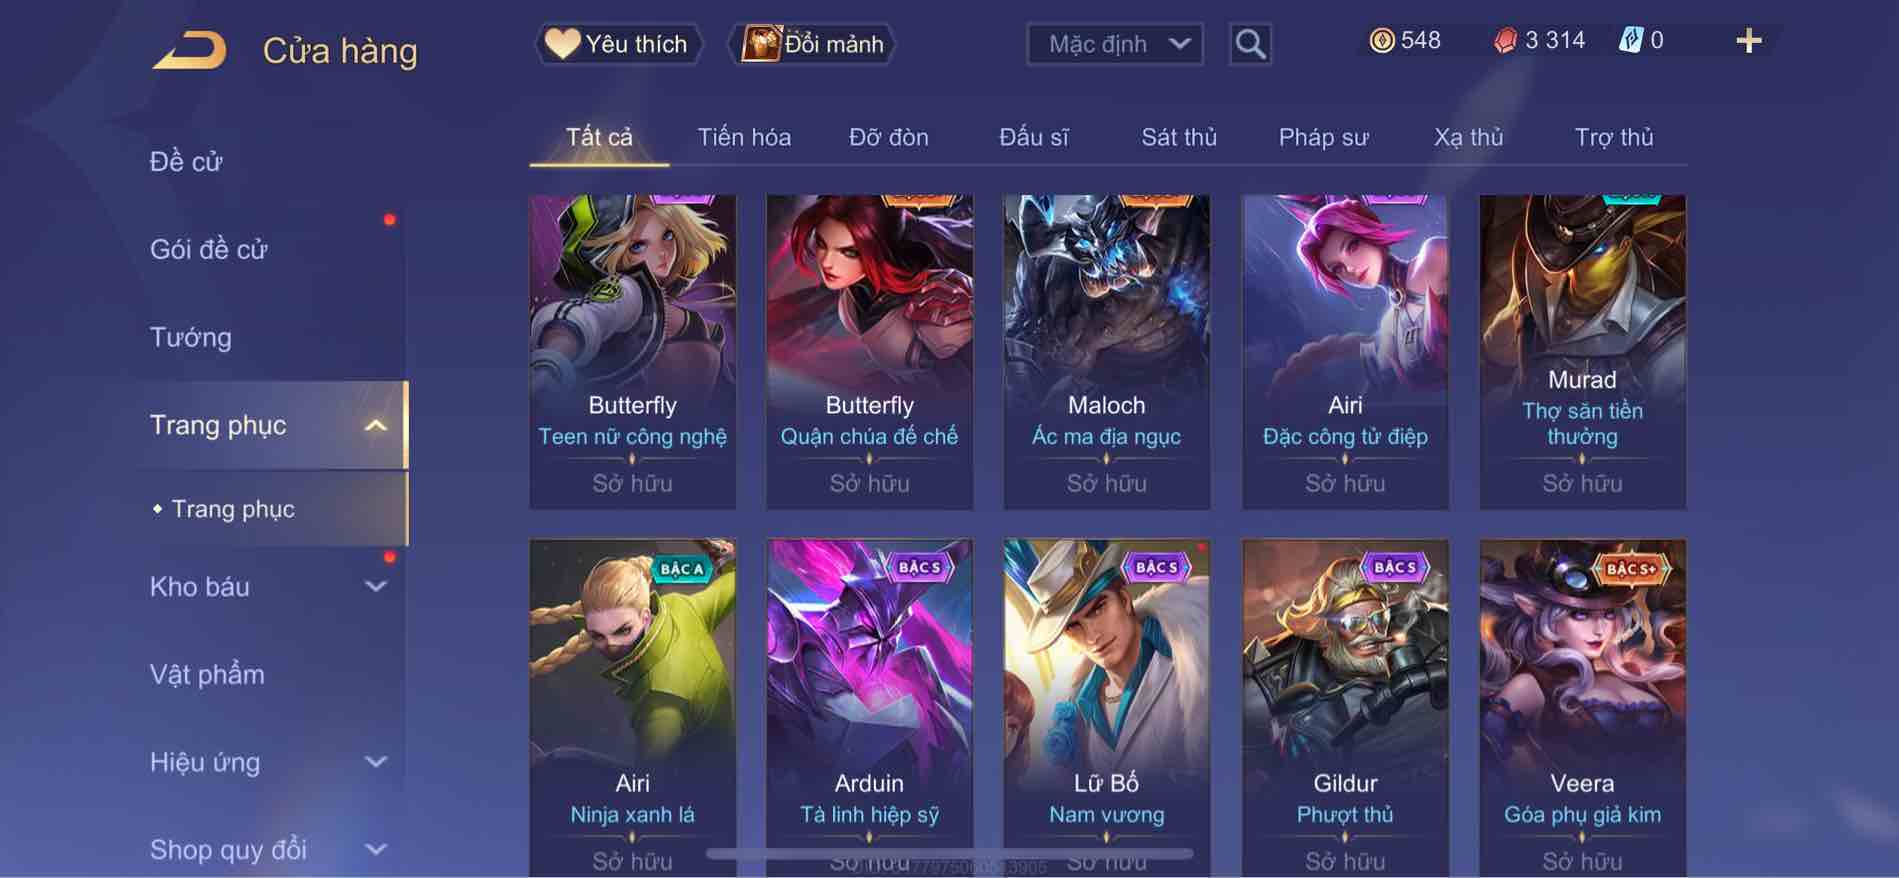
Task: Click the chest icon in Đổi mảnh
Action: 760,44
